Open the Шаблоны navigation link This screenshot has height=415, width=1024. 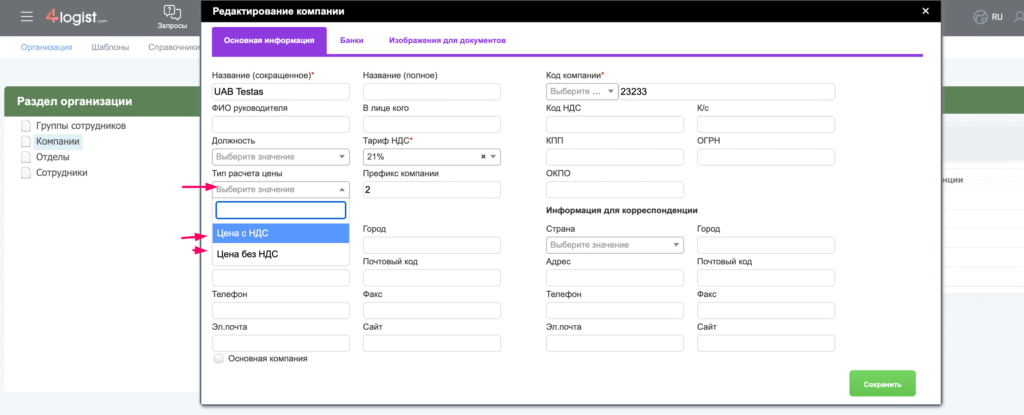110,47
